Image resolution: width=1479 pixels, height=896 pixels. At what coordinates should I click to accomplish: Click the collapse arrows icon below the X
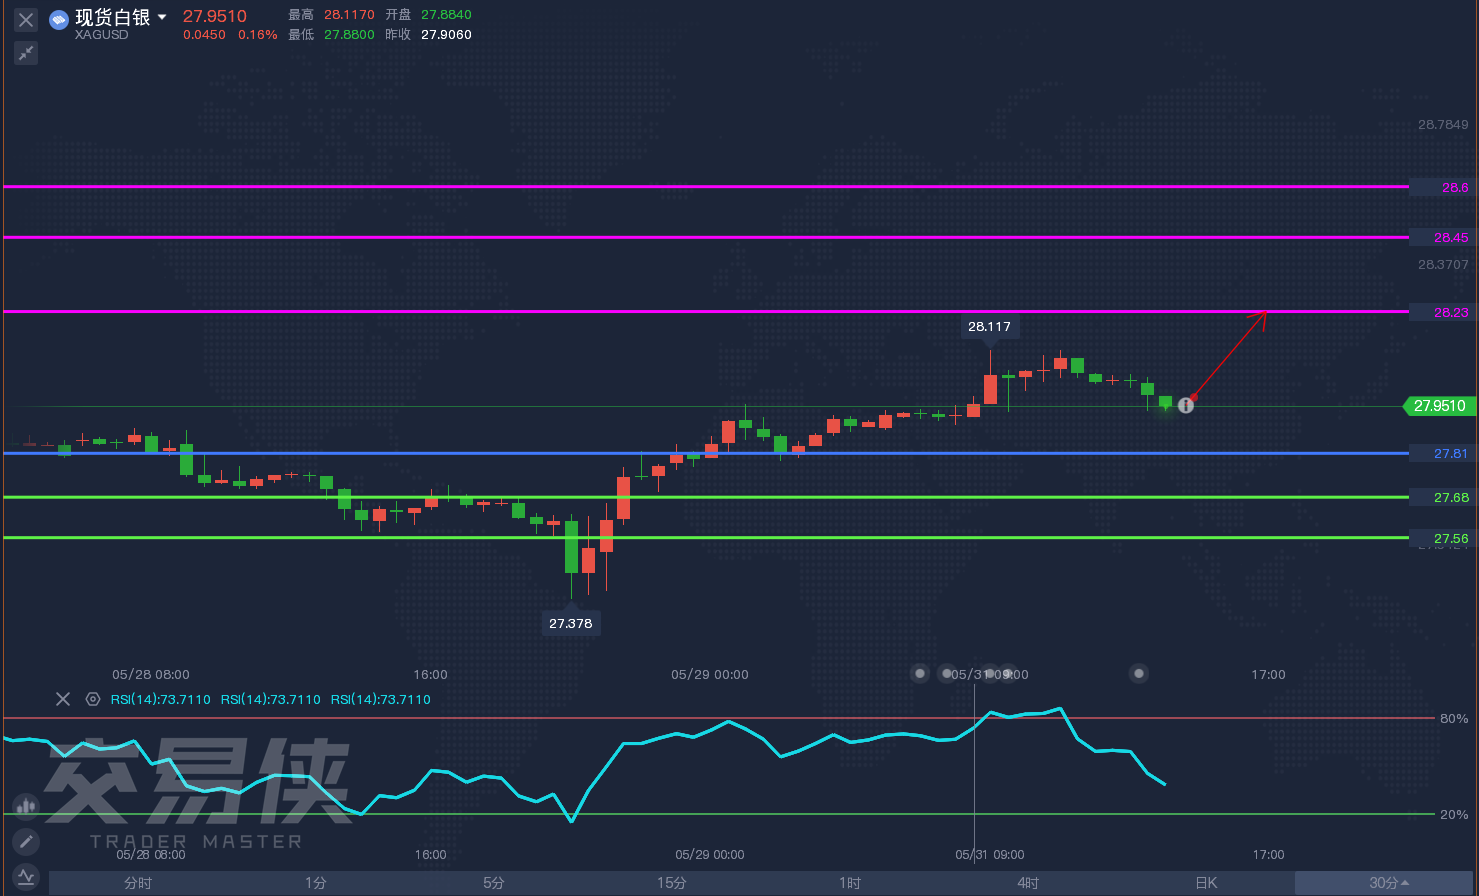26,53
